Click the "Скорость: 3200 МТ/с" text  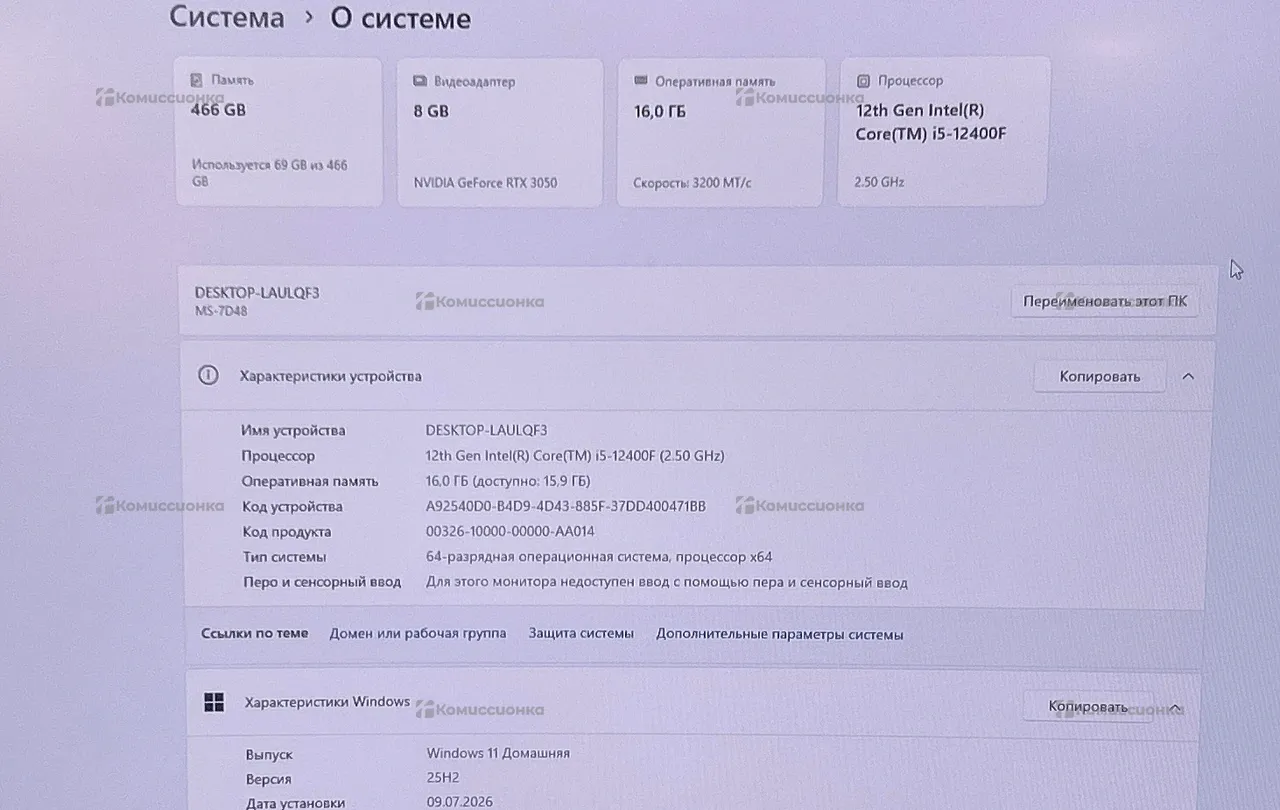692,183
